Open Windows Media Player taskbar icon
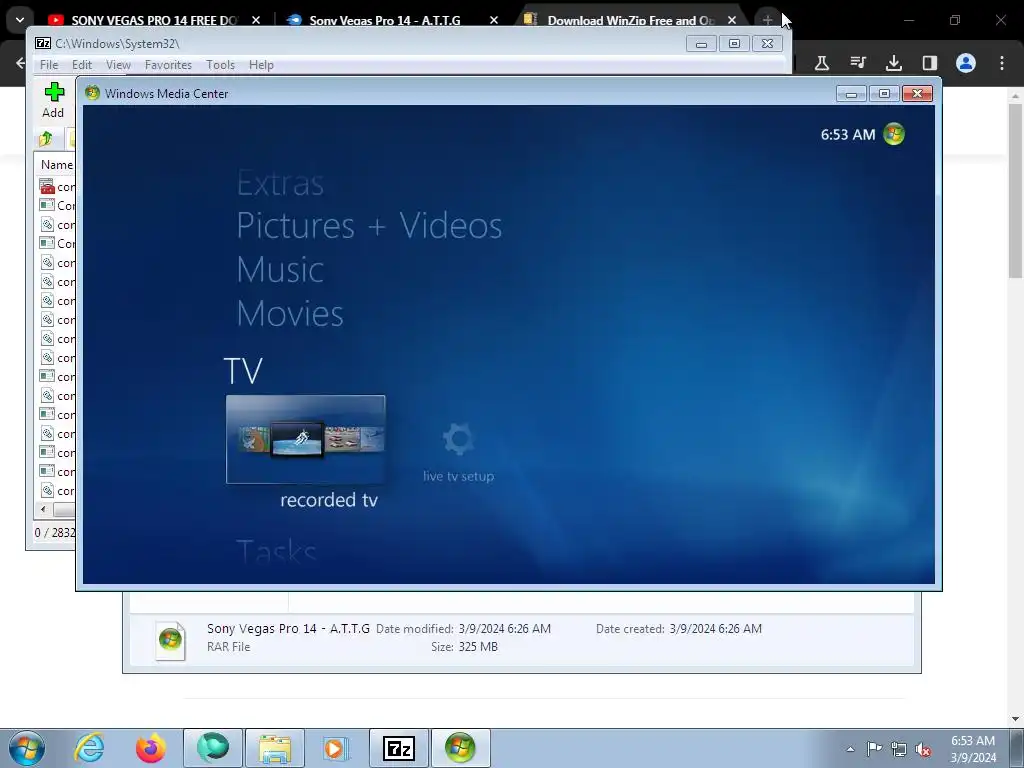This screenshot has width=1024, height=768. (337, 748)
